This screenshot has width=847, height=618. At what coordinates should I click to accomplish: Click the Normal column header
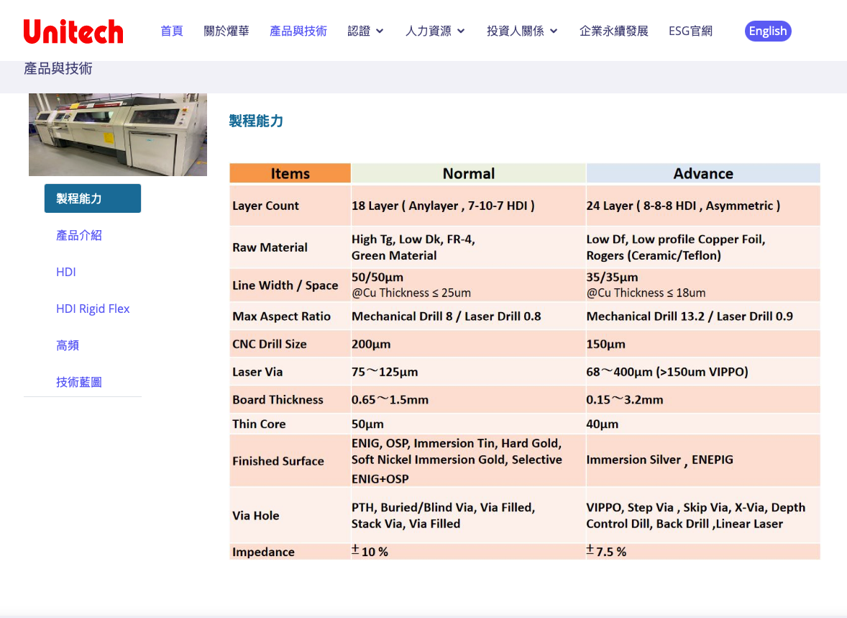[x=468, y=173]
